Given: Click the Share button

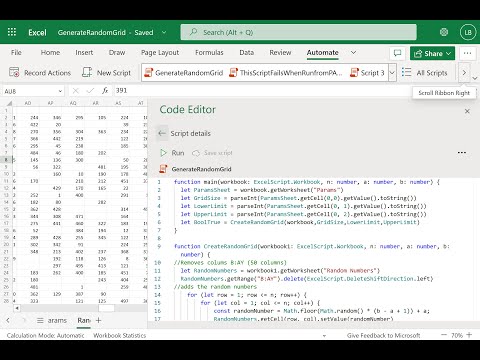Looking at the screenshot, I should (x=432, y=53).
